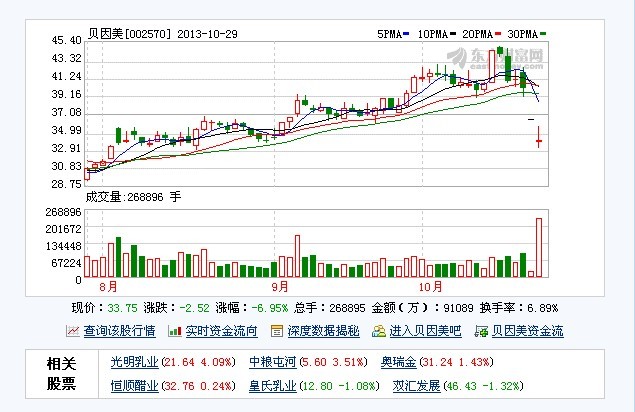
Task: Click the 金额 value 91089
Action: (458, 308)
